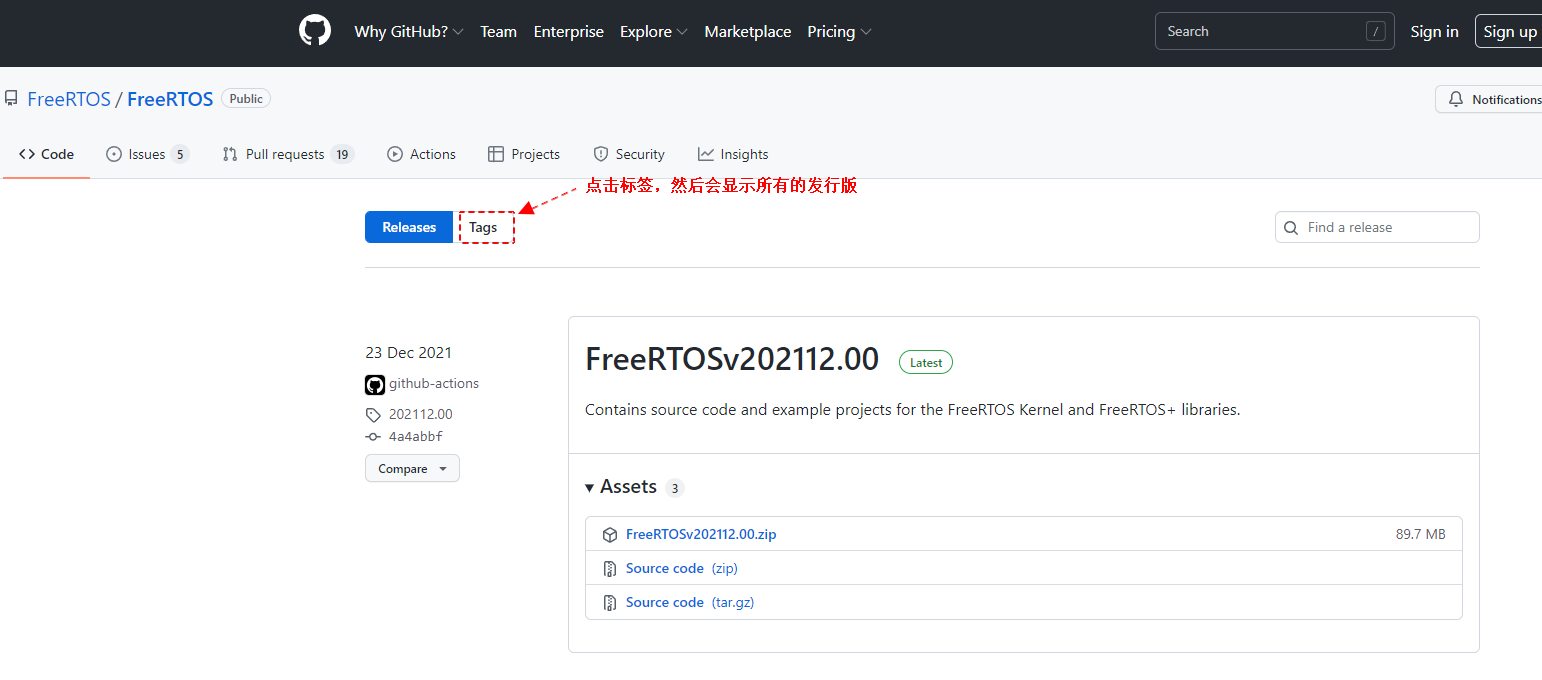Focus the Find a release field
The height and width of the screenshot is (680, 1542).
point(1377,227)
